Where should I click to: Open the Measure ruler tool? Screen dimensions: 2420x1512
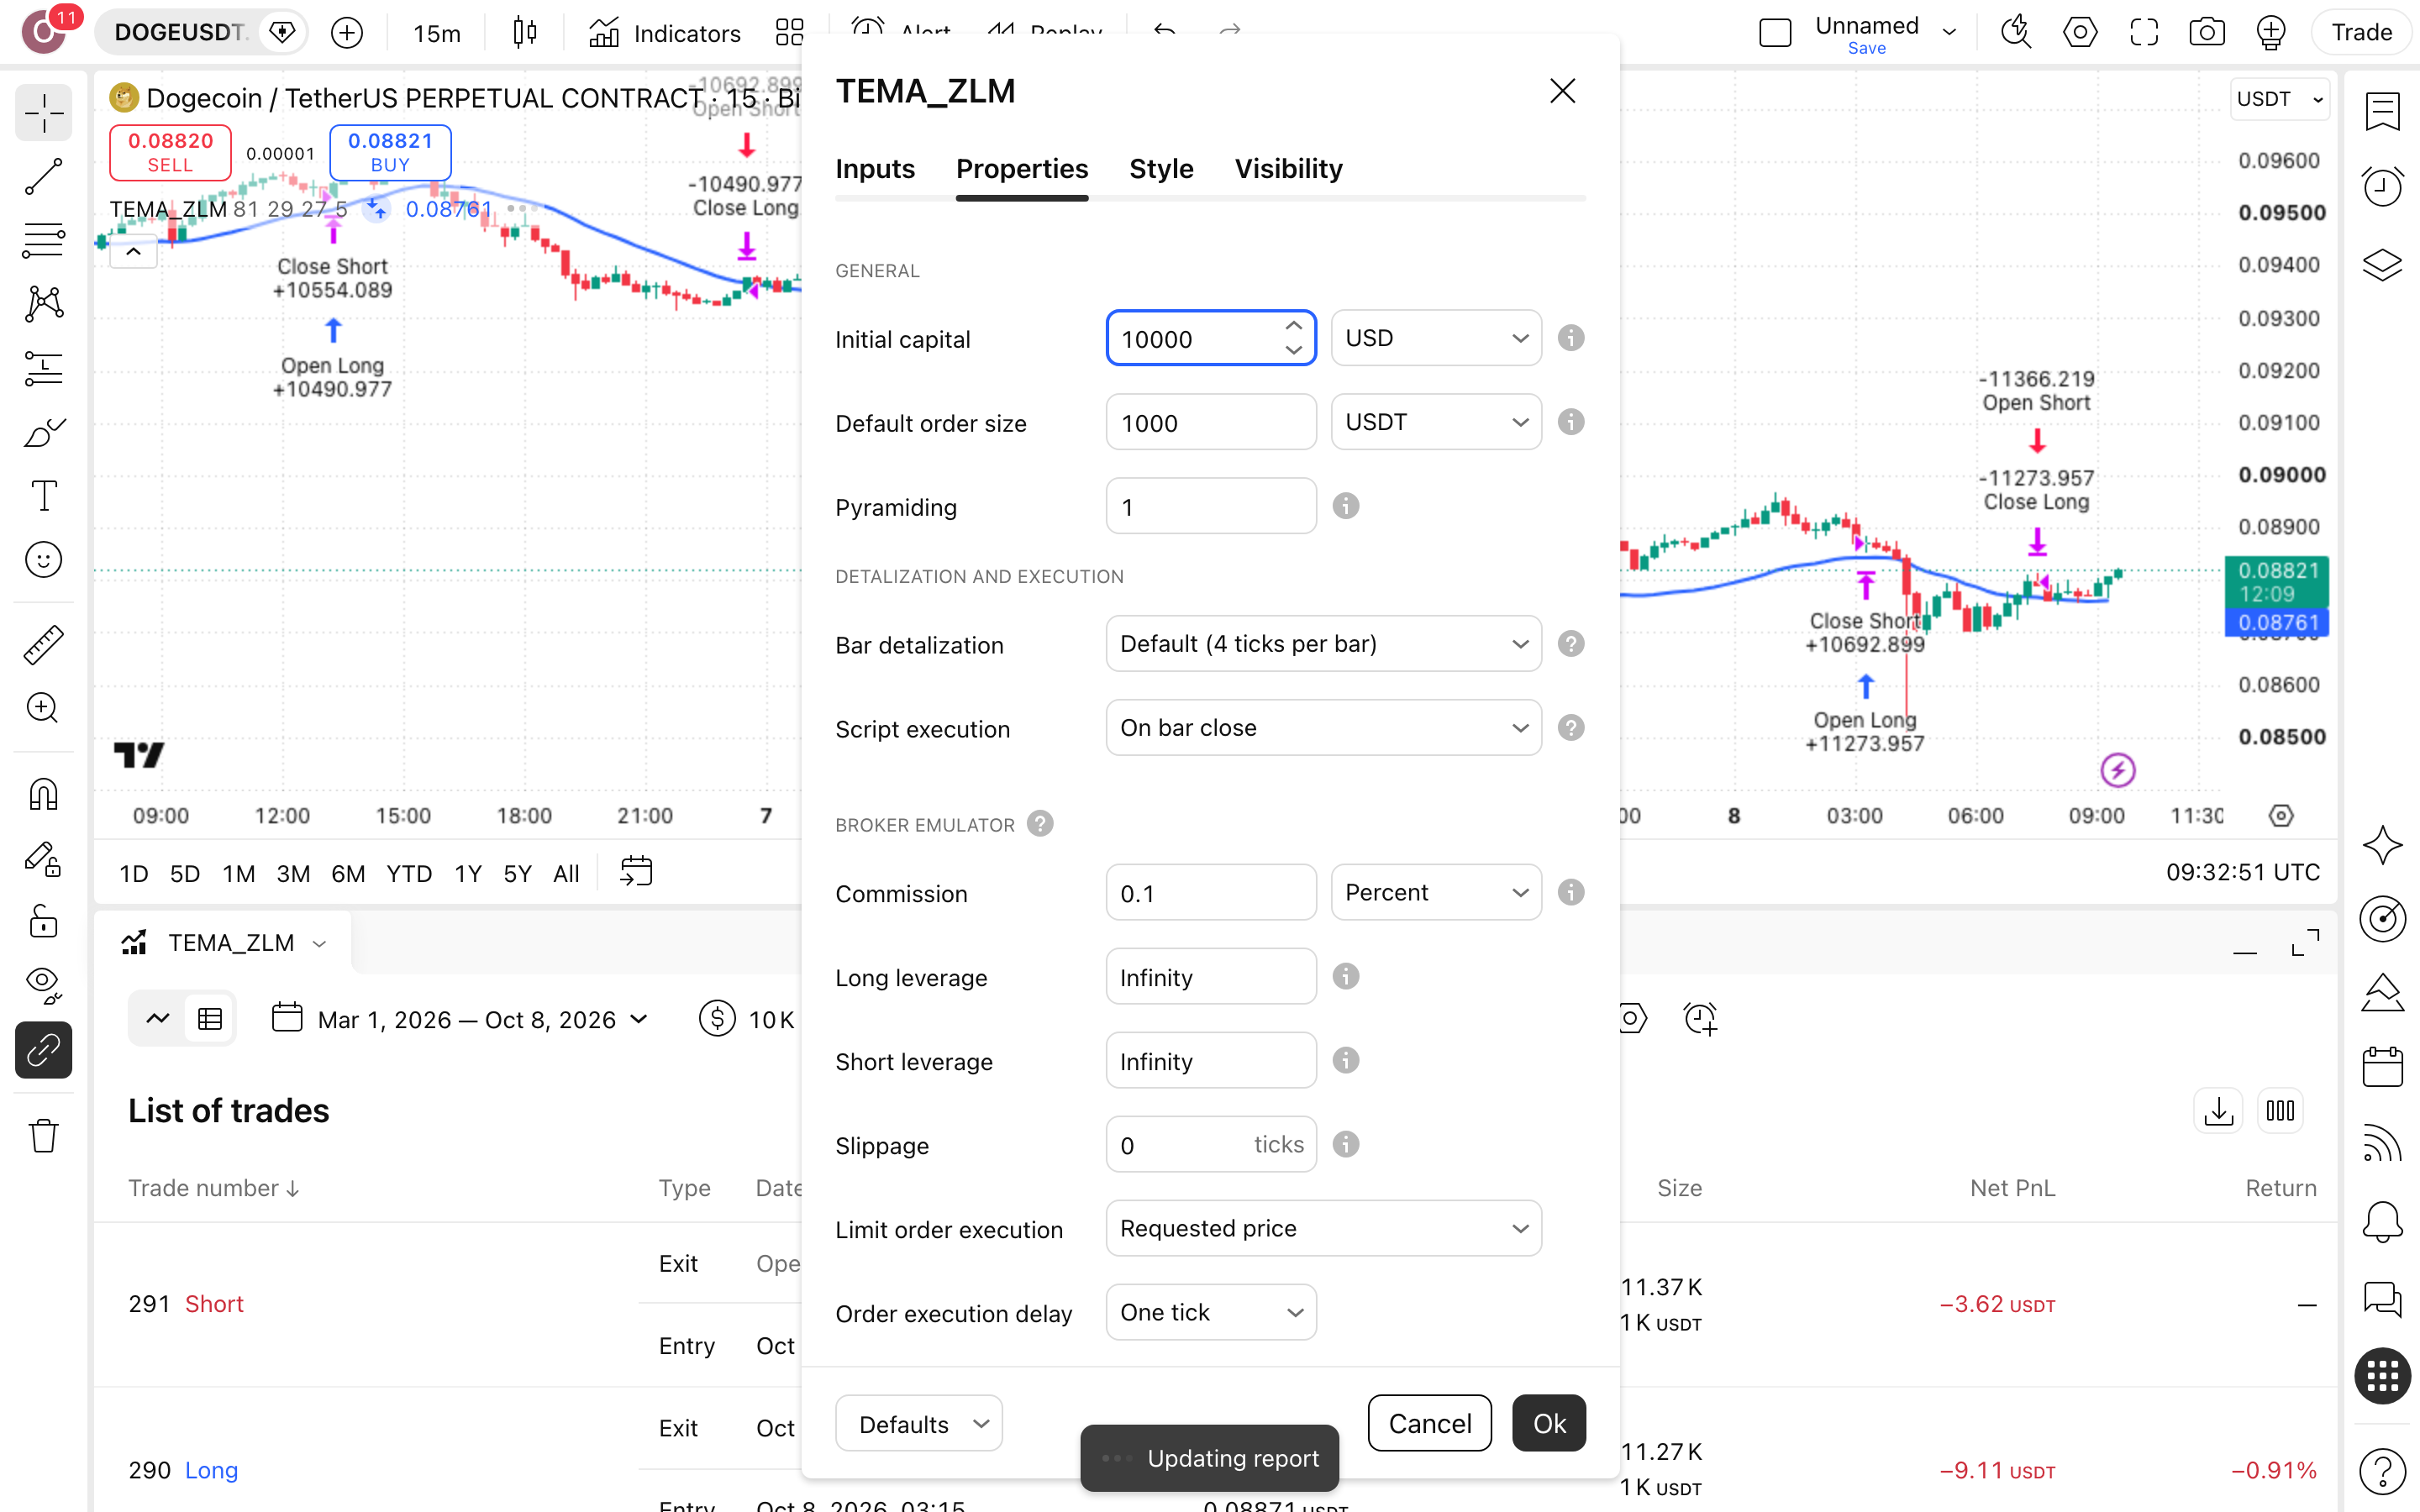pyautogui.click(x=43, y=645)
